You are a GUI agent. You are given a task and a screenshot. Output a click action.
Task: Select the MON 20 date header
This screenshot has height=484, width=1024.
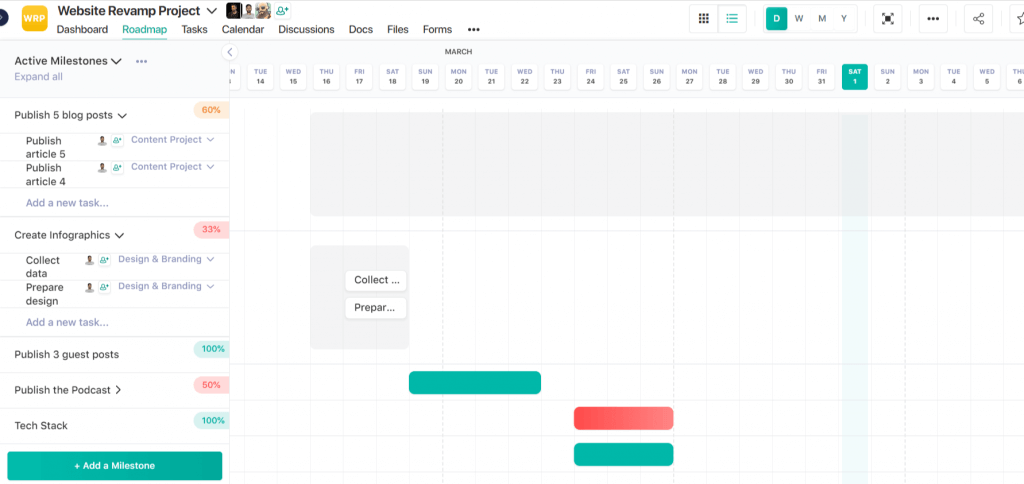tap(458, 76)
